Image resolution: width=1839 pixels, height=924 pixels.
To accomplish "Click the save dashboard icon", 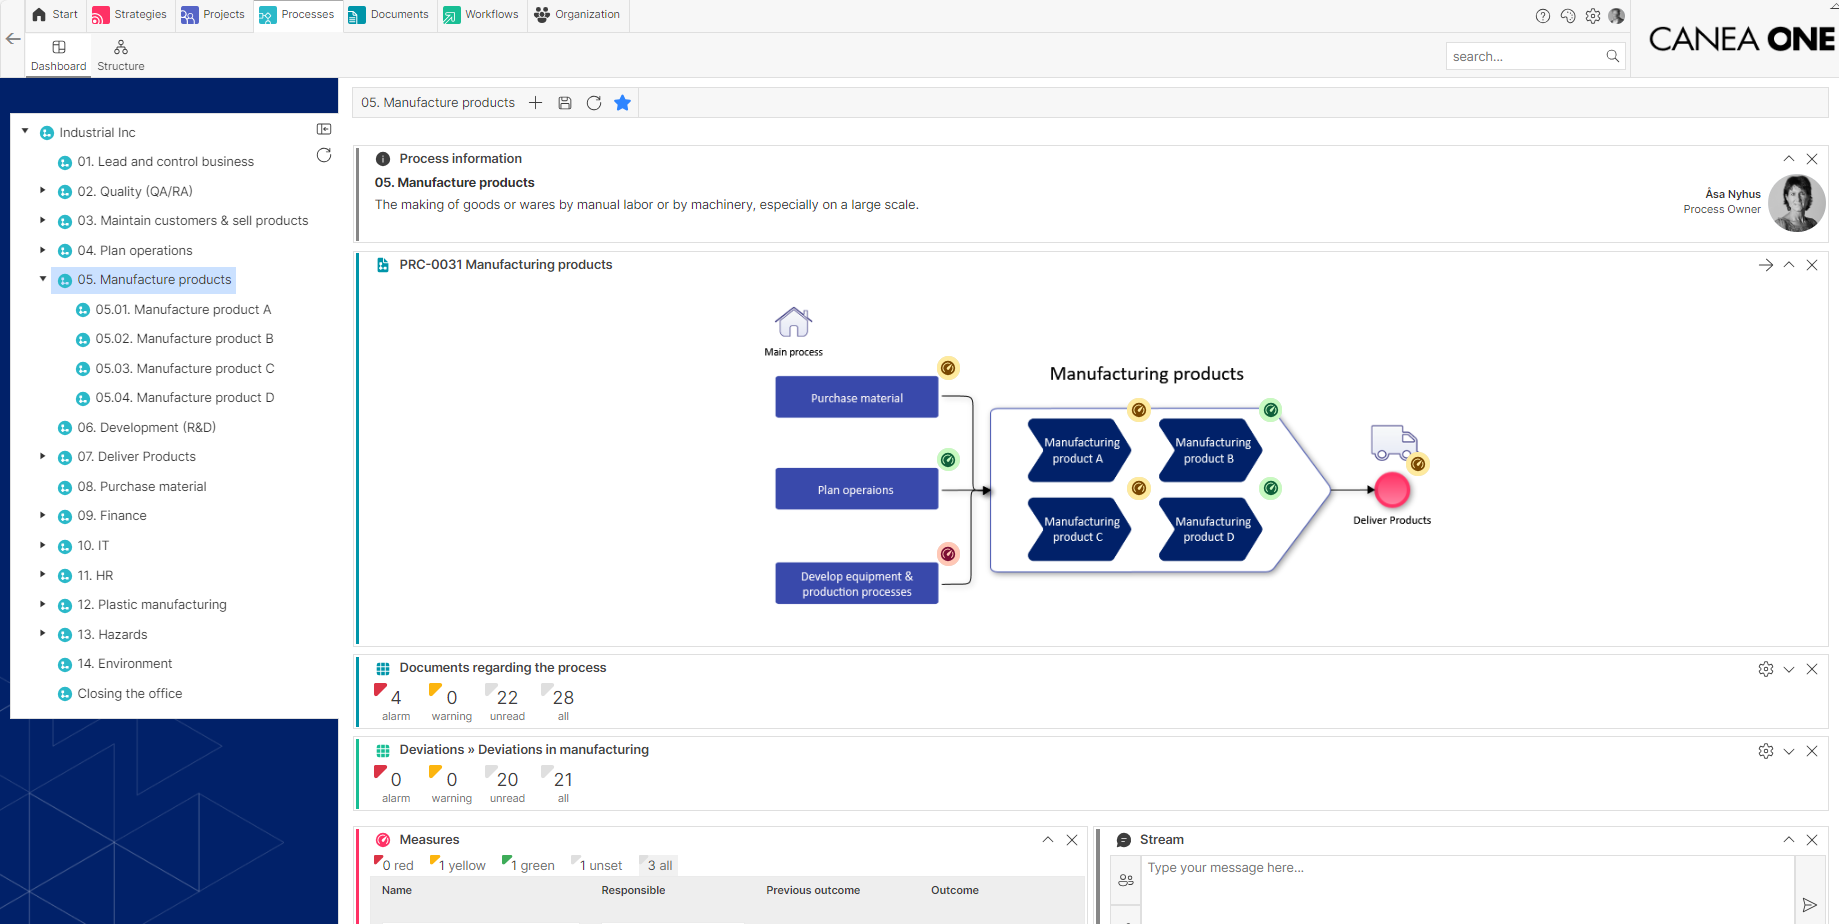I will point(565,103).
